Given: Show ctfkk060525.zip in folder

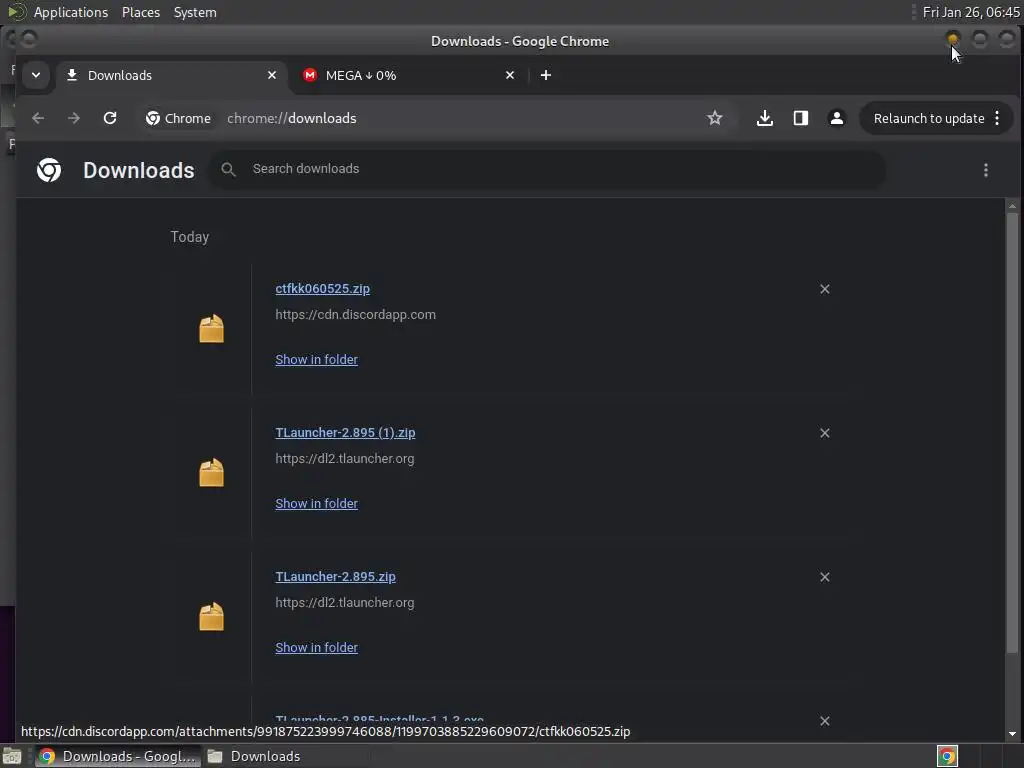Looking at the screenshot, I should pos(317,360).
